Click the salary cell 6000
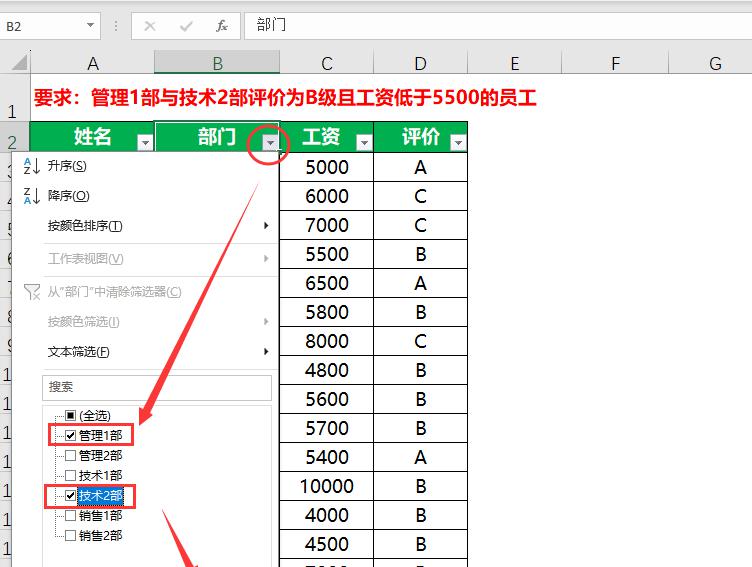 (x=327, y=196)
